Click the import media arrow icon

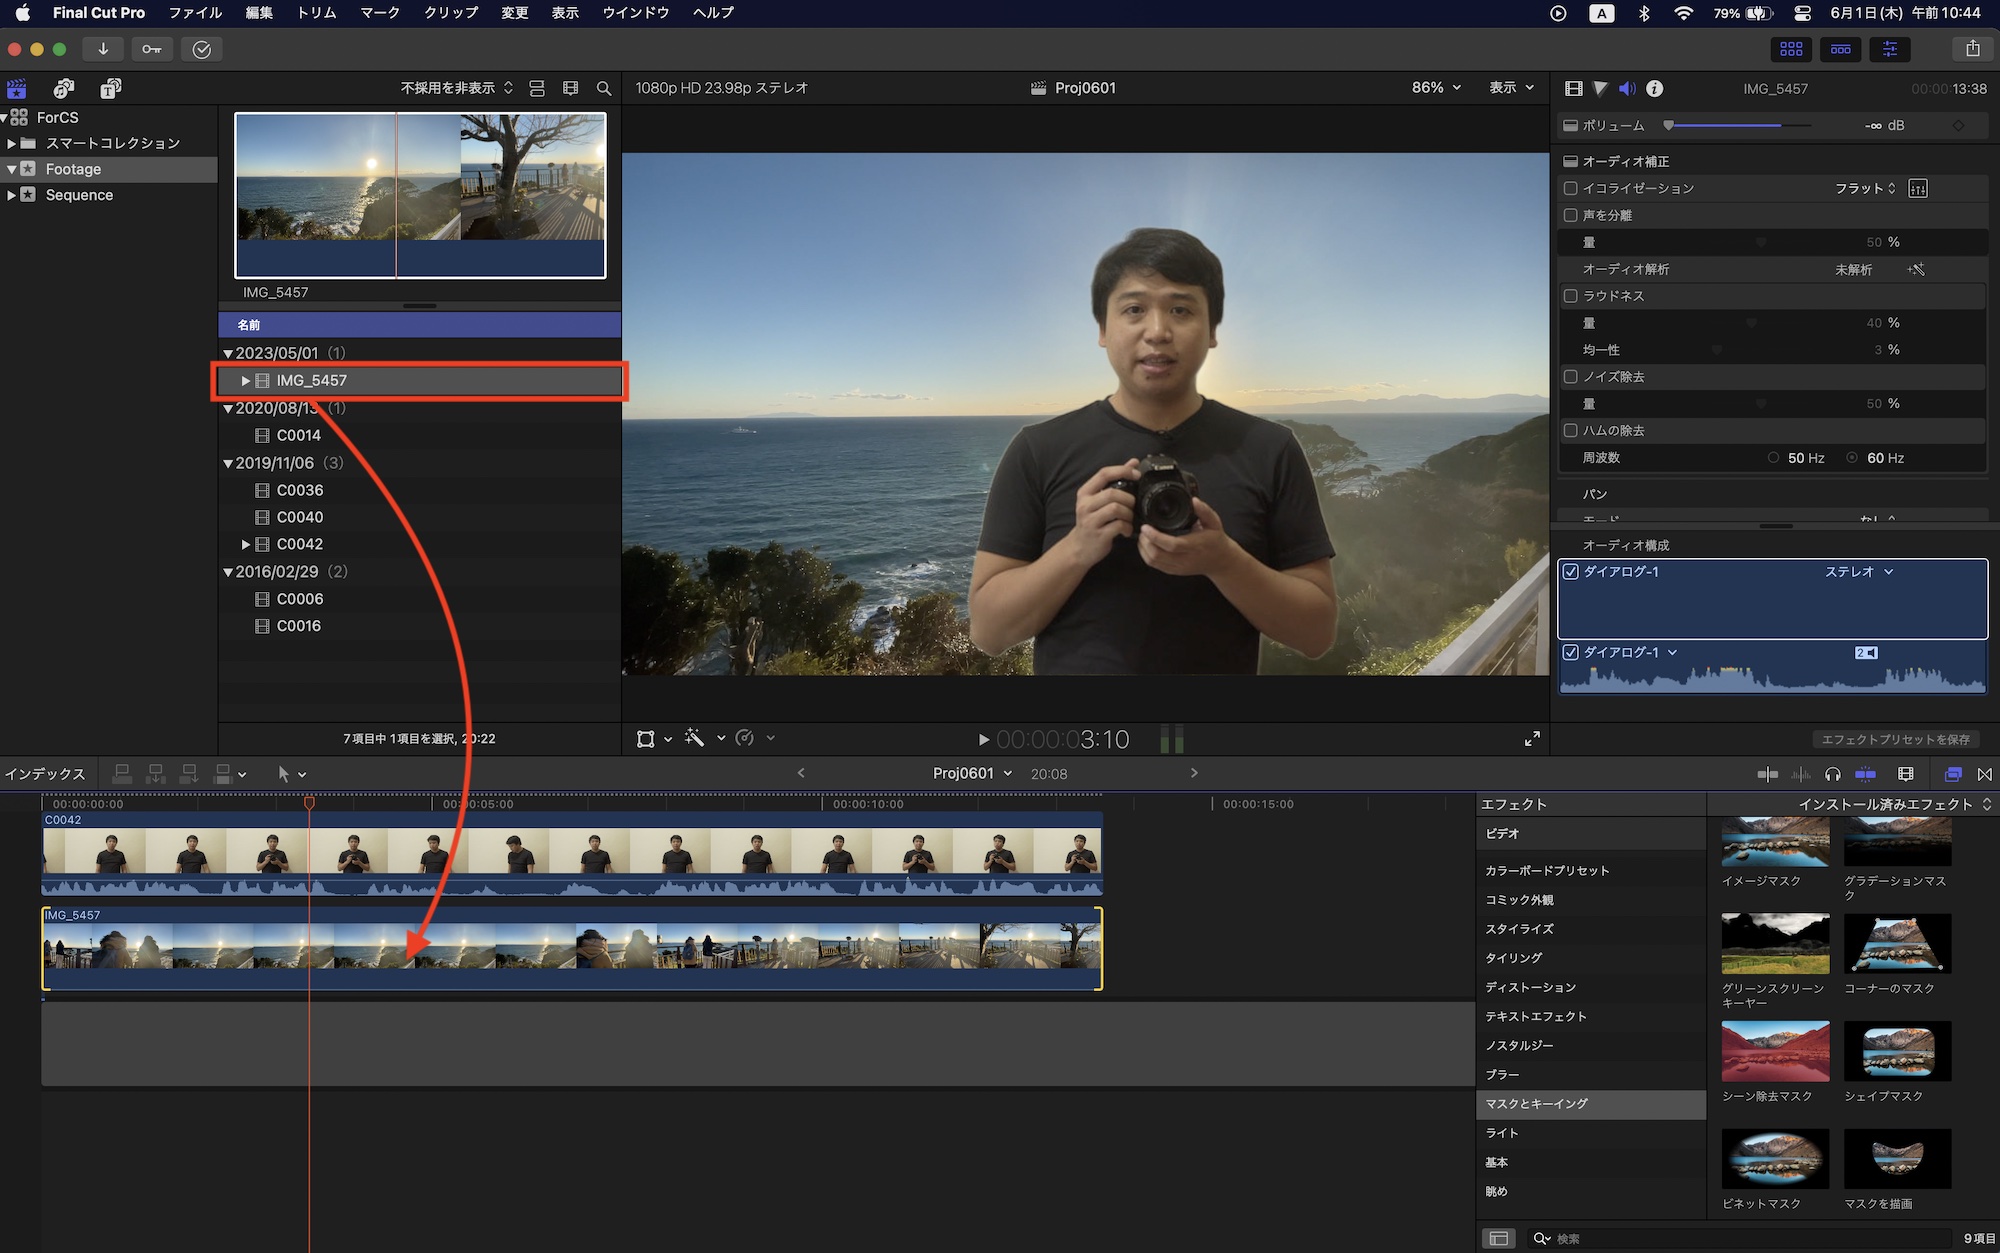click(103, 49)
